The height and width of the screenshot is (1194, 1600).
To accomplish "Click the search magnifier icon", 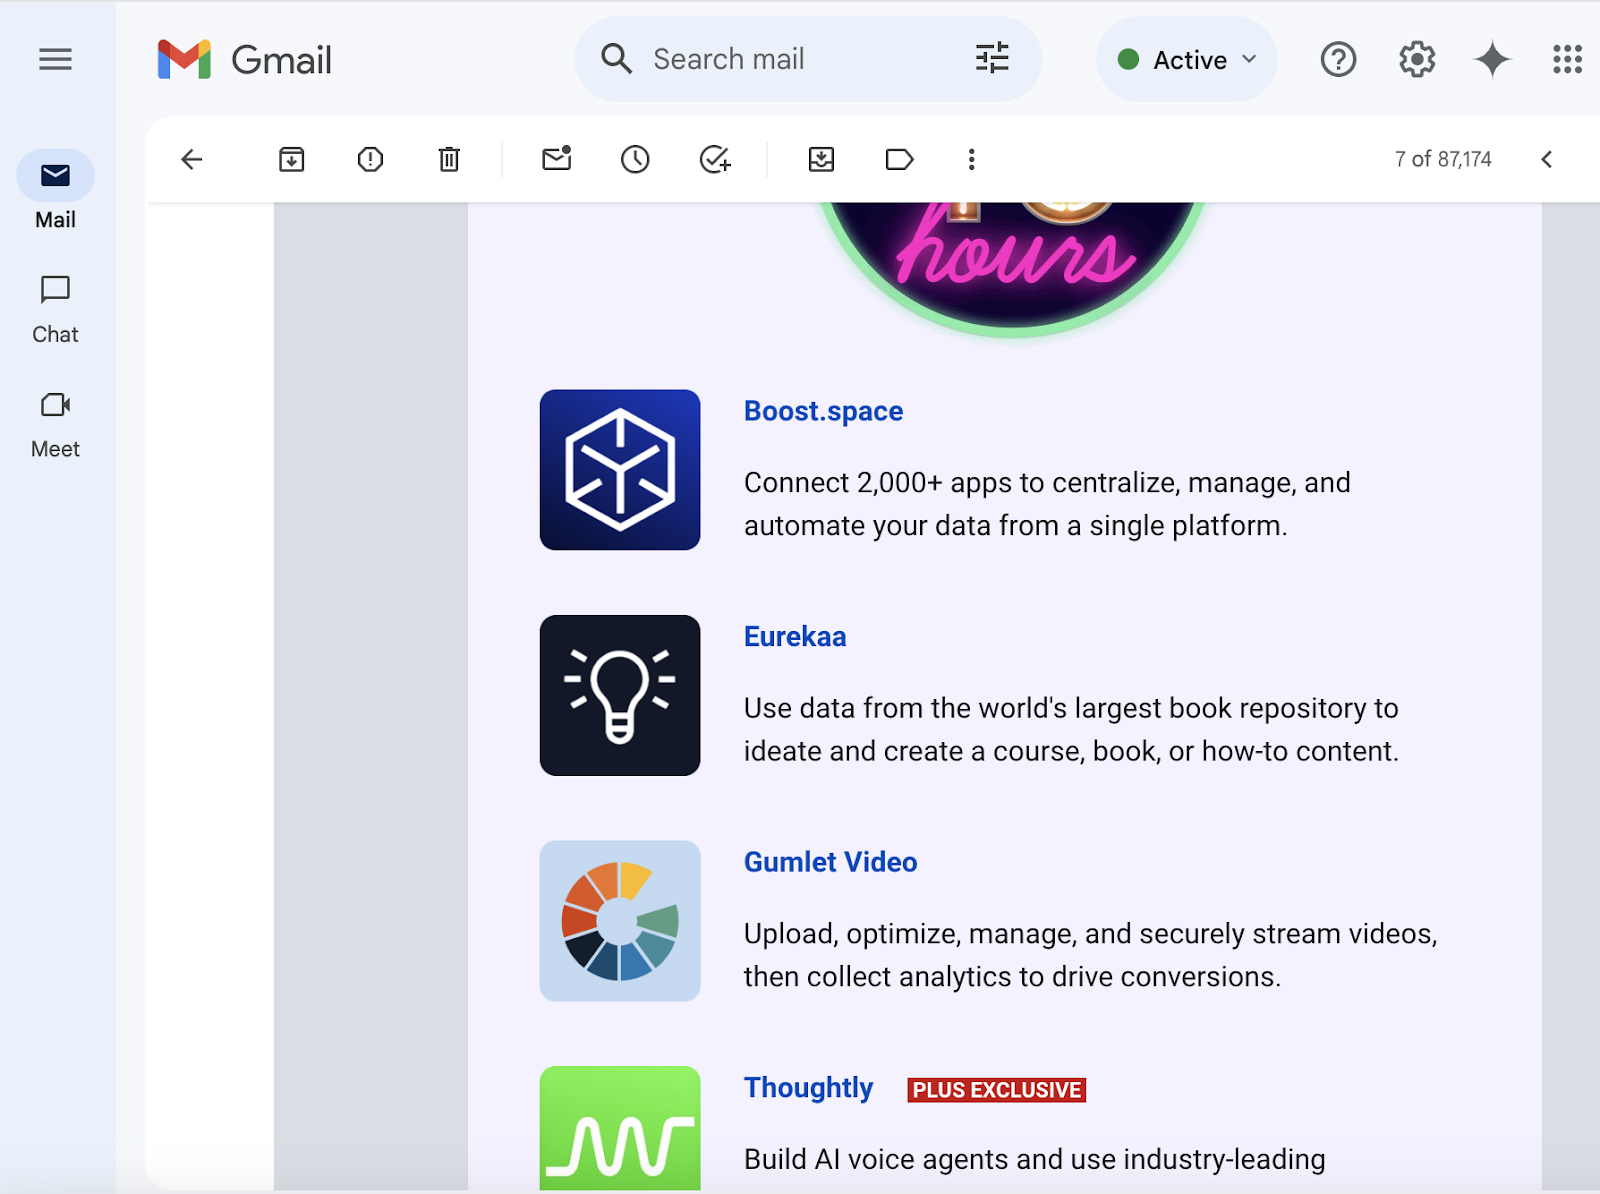I will (617, 59).
